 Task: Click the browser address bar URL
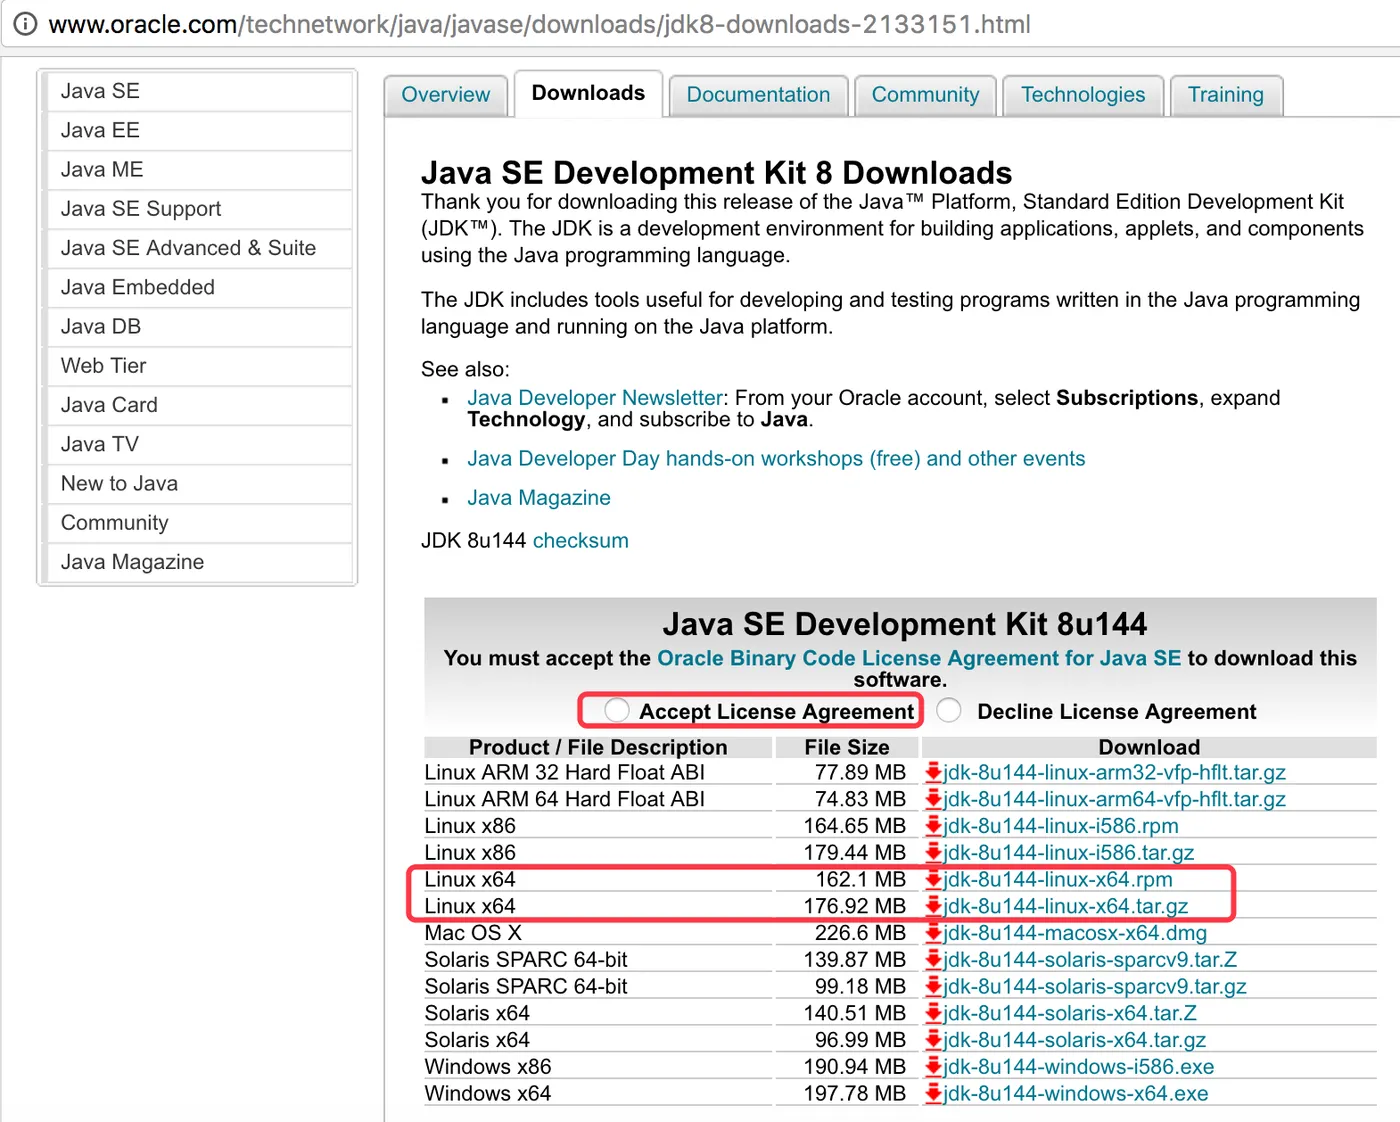(x=540, y=24)
